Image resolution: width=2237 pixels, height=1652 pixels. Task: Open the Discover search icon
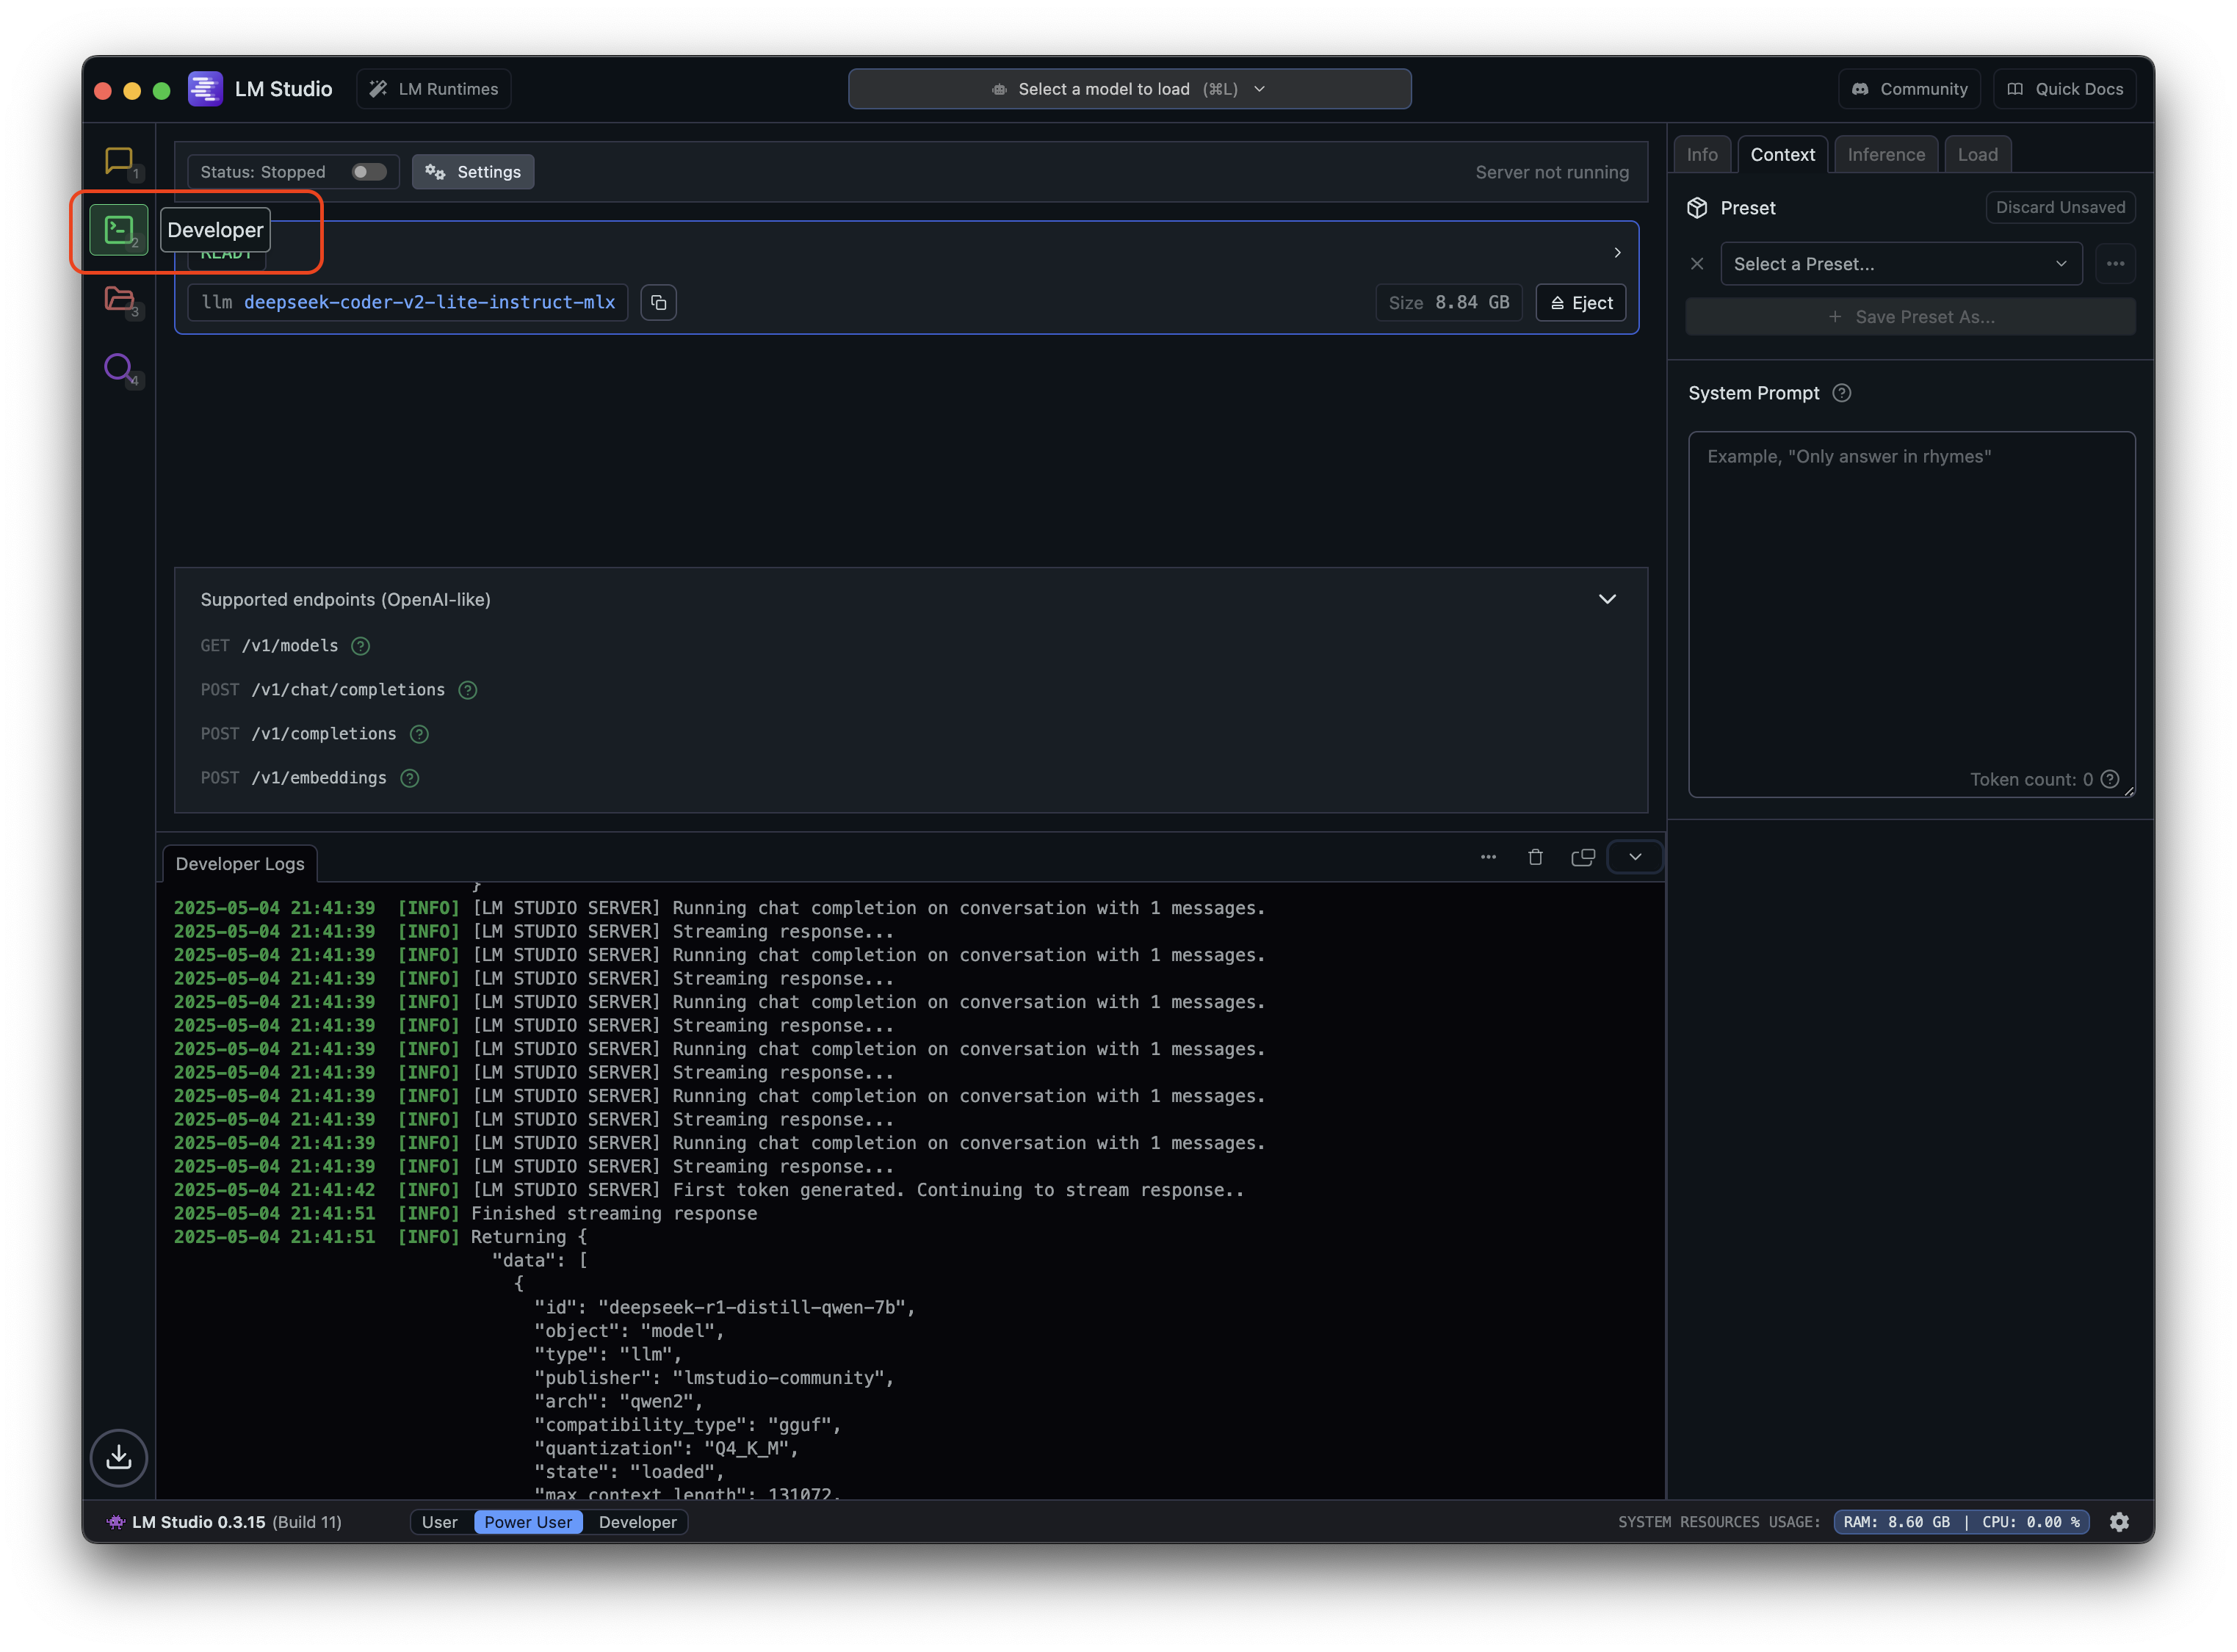[119, 368]
